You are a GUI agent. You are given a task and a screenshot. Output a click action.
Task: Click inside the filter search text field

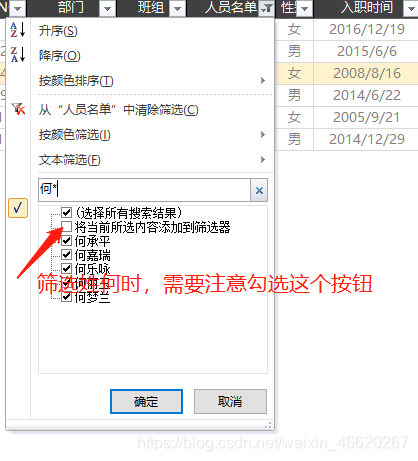[x=144, y=190]
